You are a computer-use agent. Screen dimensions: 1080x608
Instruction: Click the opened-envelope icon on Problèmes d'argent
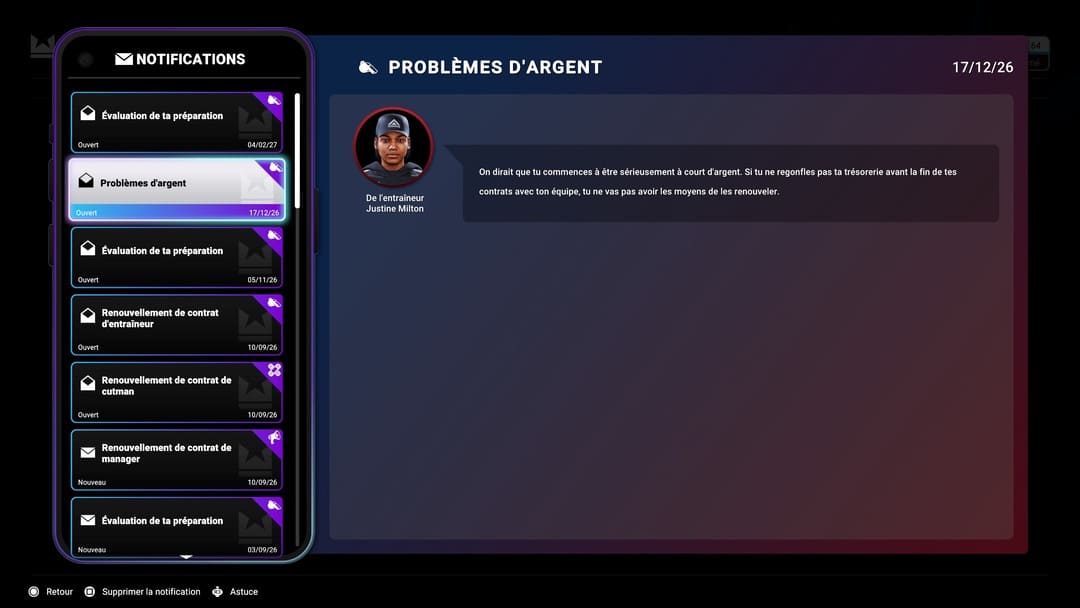pyautogui.click(x=86, y=181)
